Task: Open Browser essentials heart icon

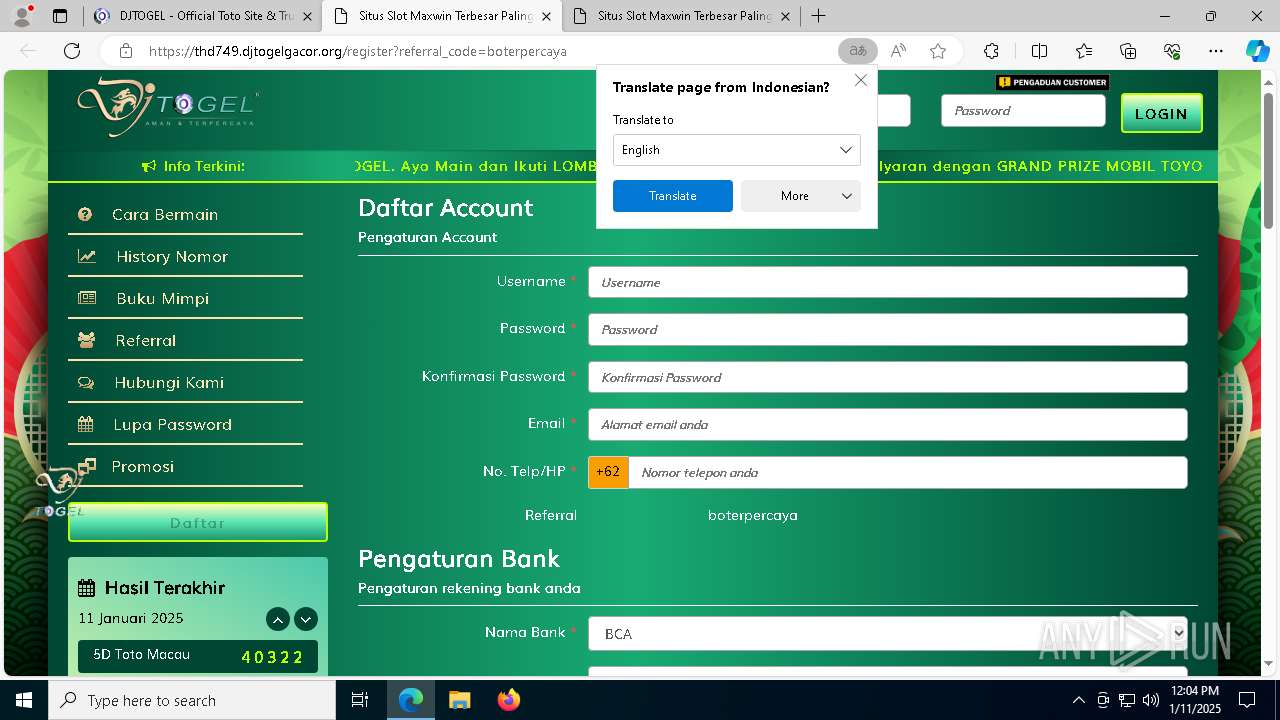Action: [1172, 51]
